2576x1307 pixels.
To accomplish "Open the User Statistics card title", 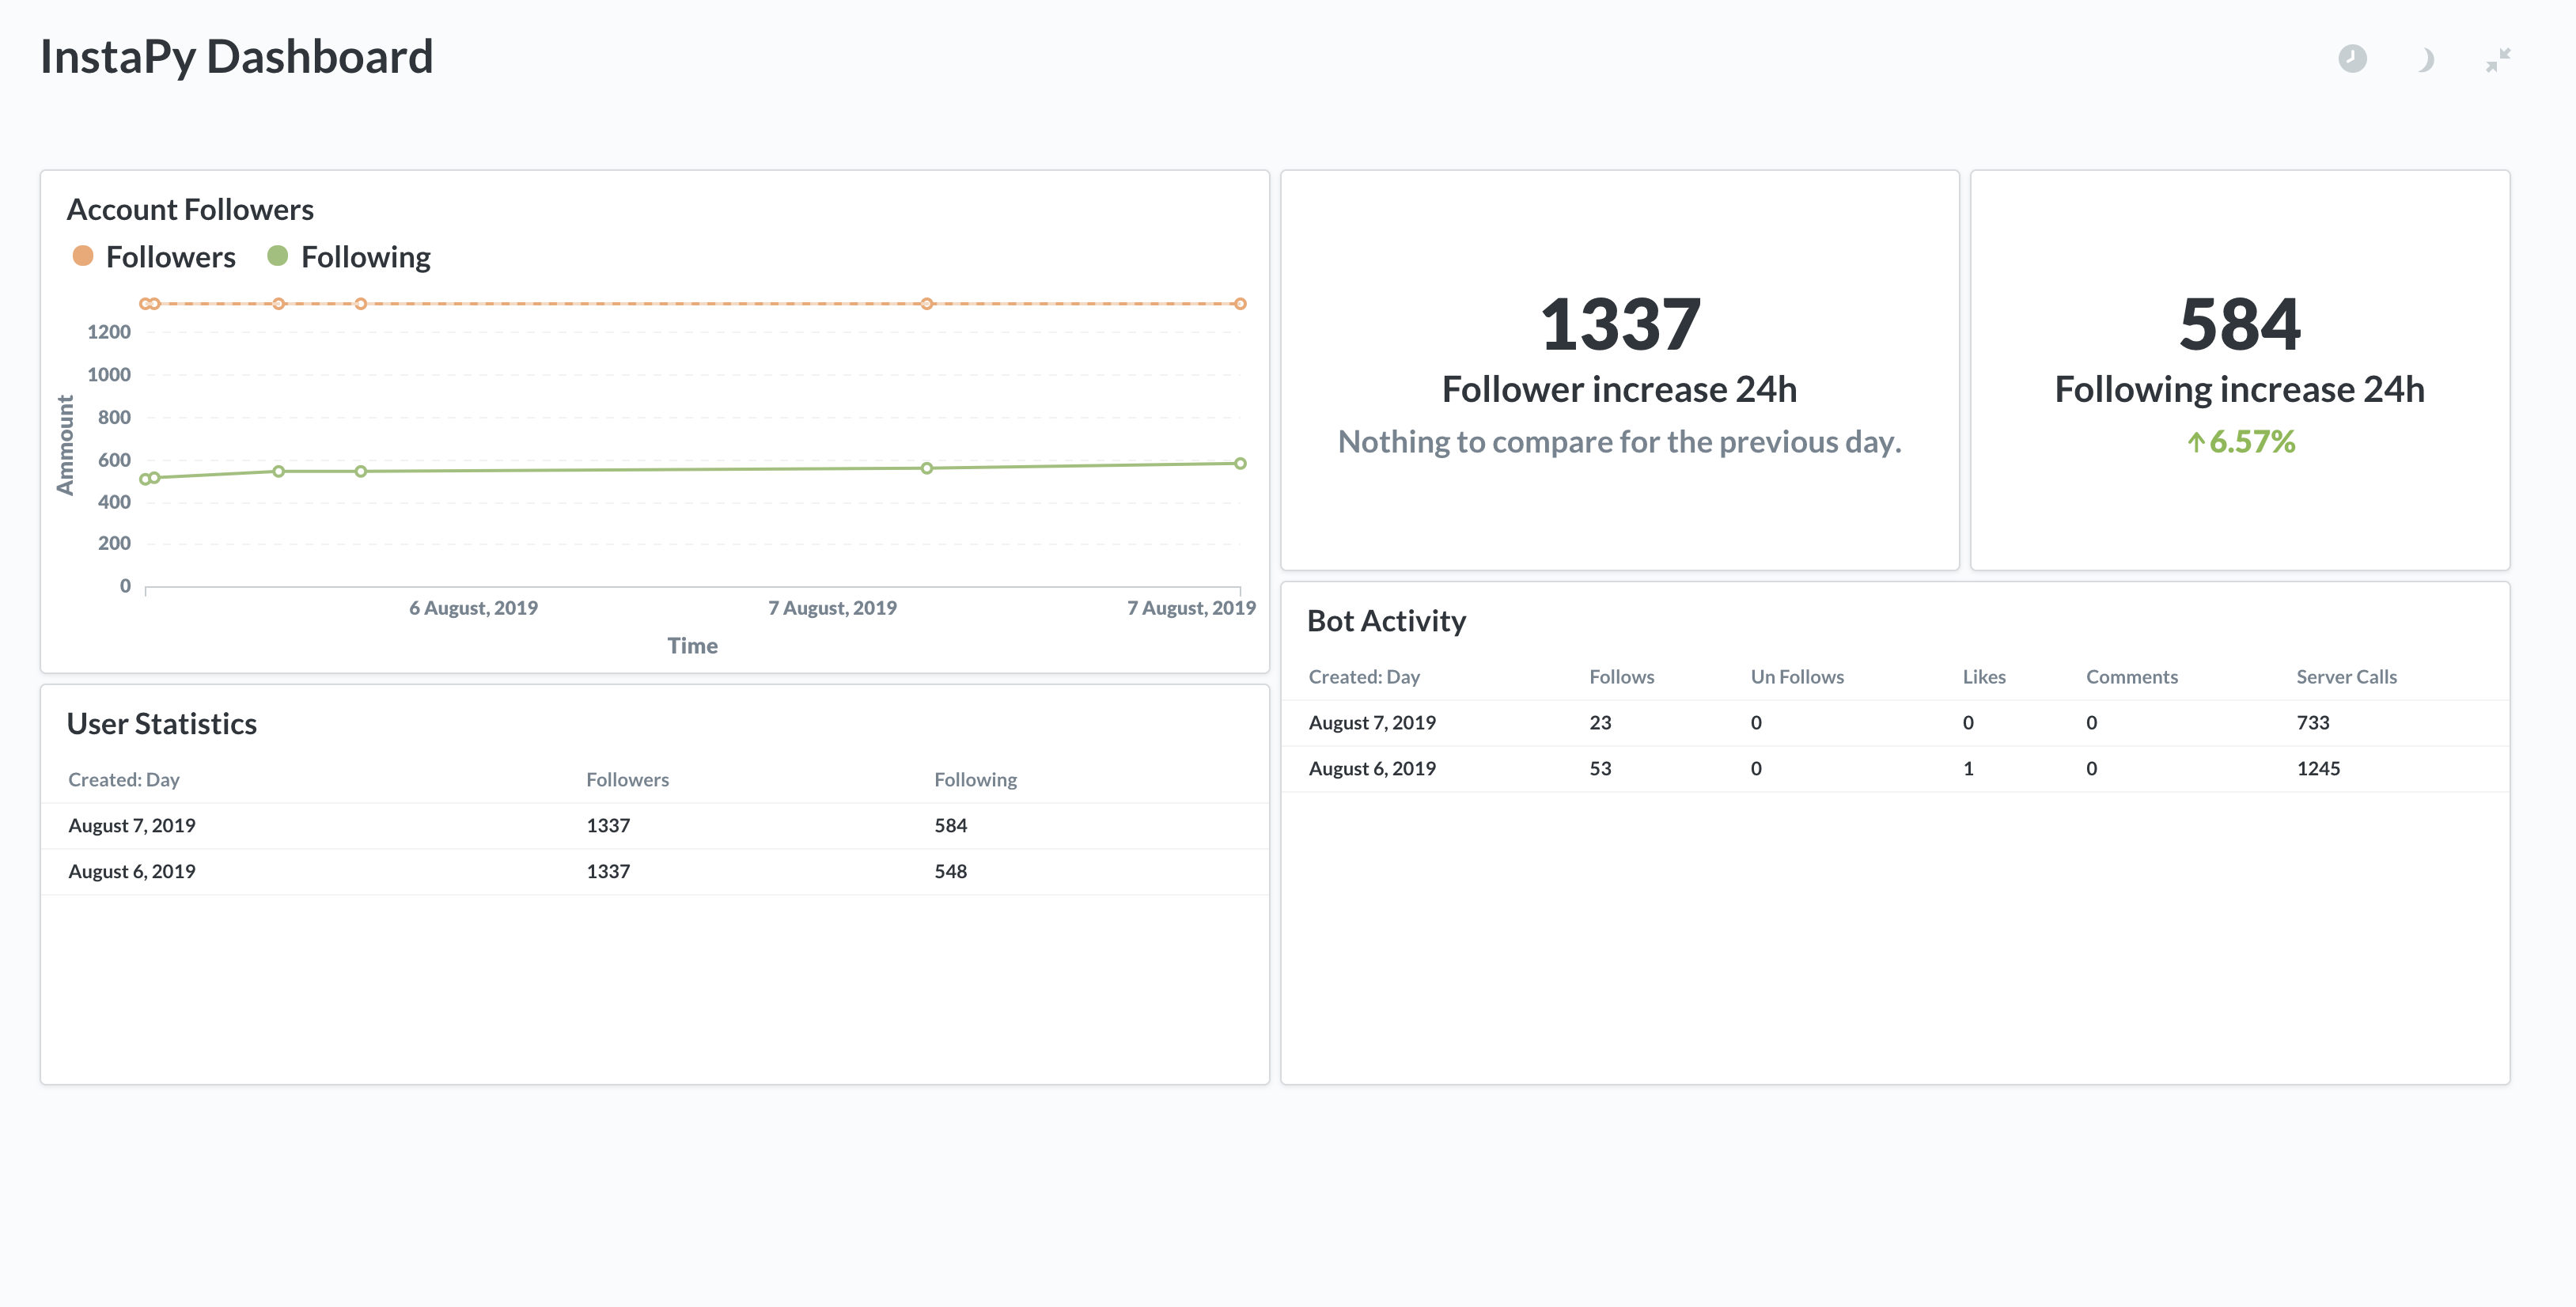I will tap(162, 723).
